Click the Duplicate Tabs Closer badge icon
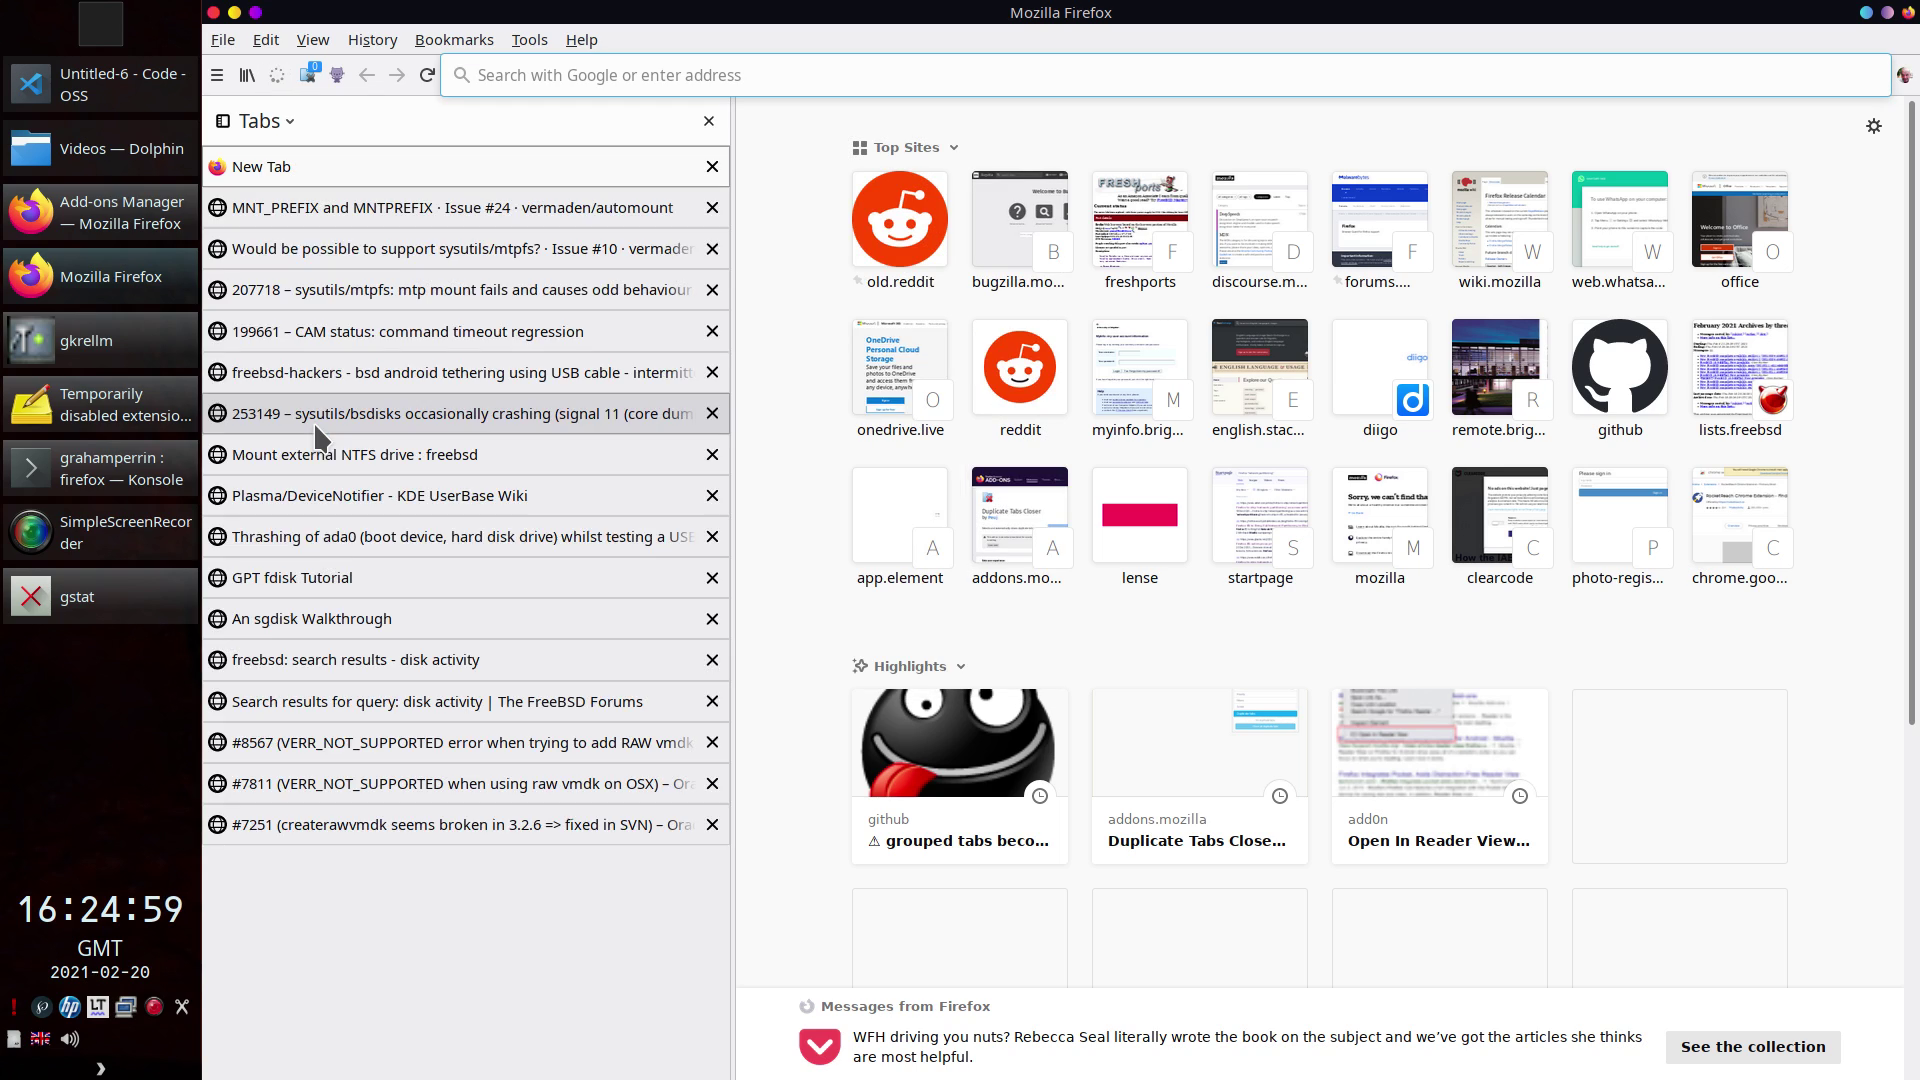The width and height of the screenshot is (1920, 1080). tap(308, 74)
